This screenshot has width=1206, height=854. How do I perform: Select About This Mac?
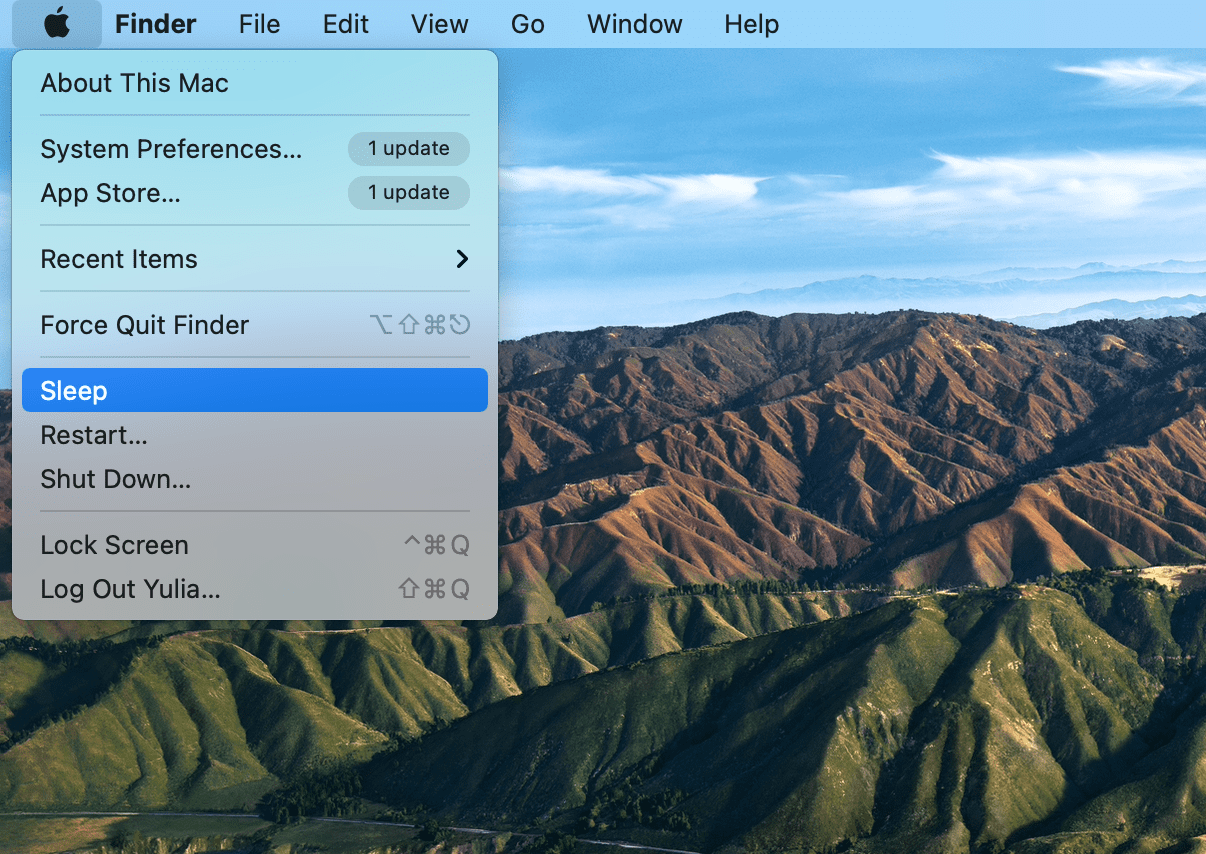click(134, 83)
